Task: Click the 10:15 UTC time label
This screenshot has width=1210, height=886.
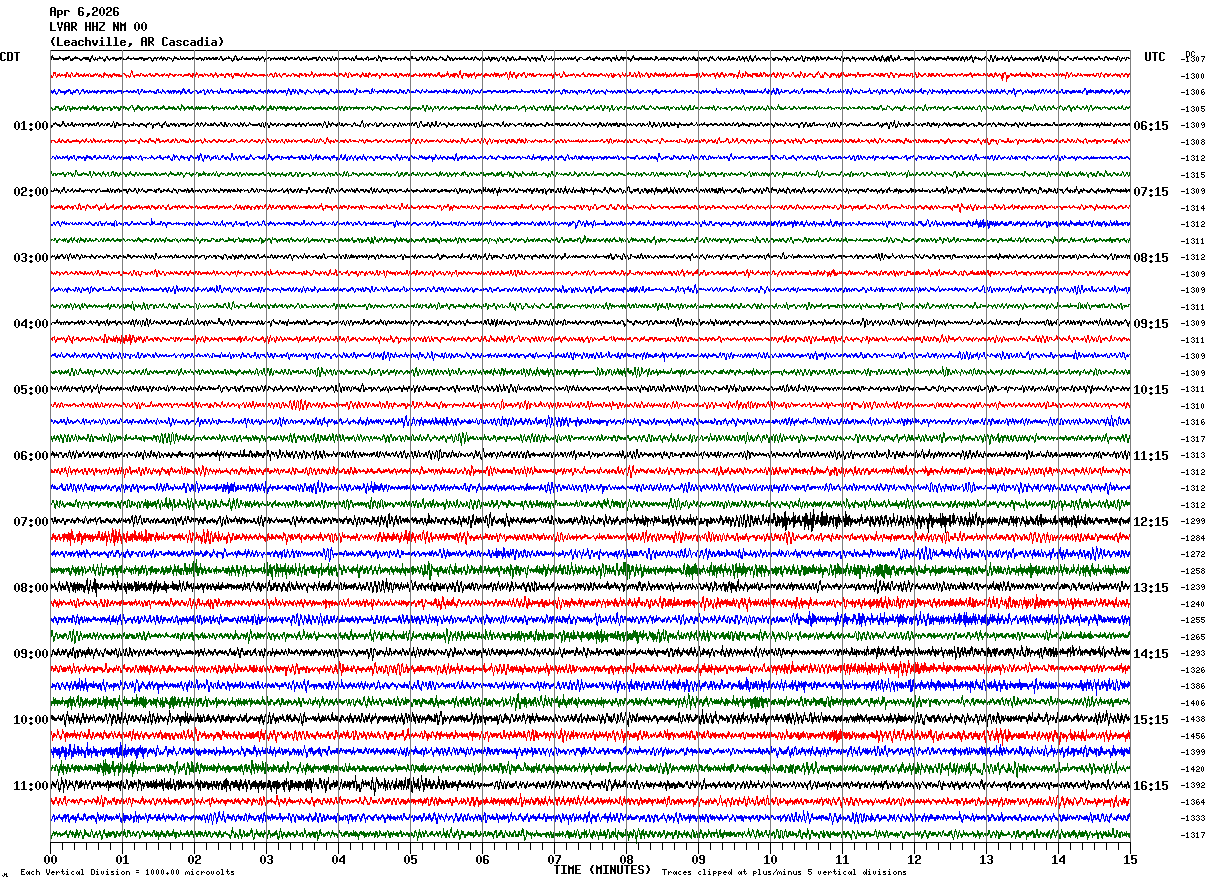Action: tap(1151, 390)
